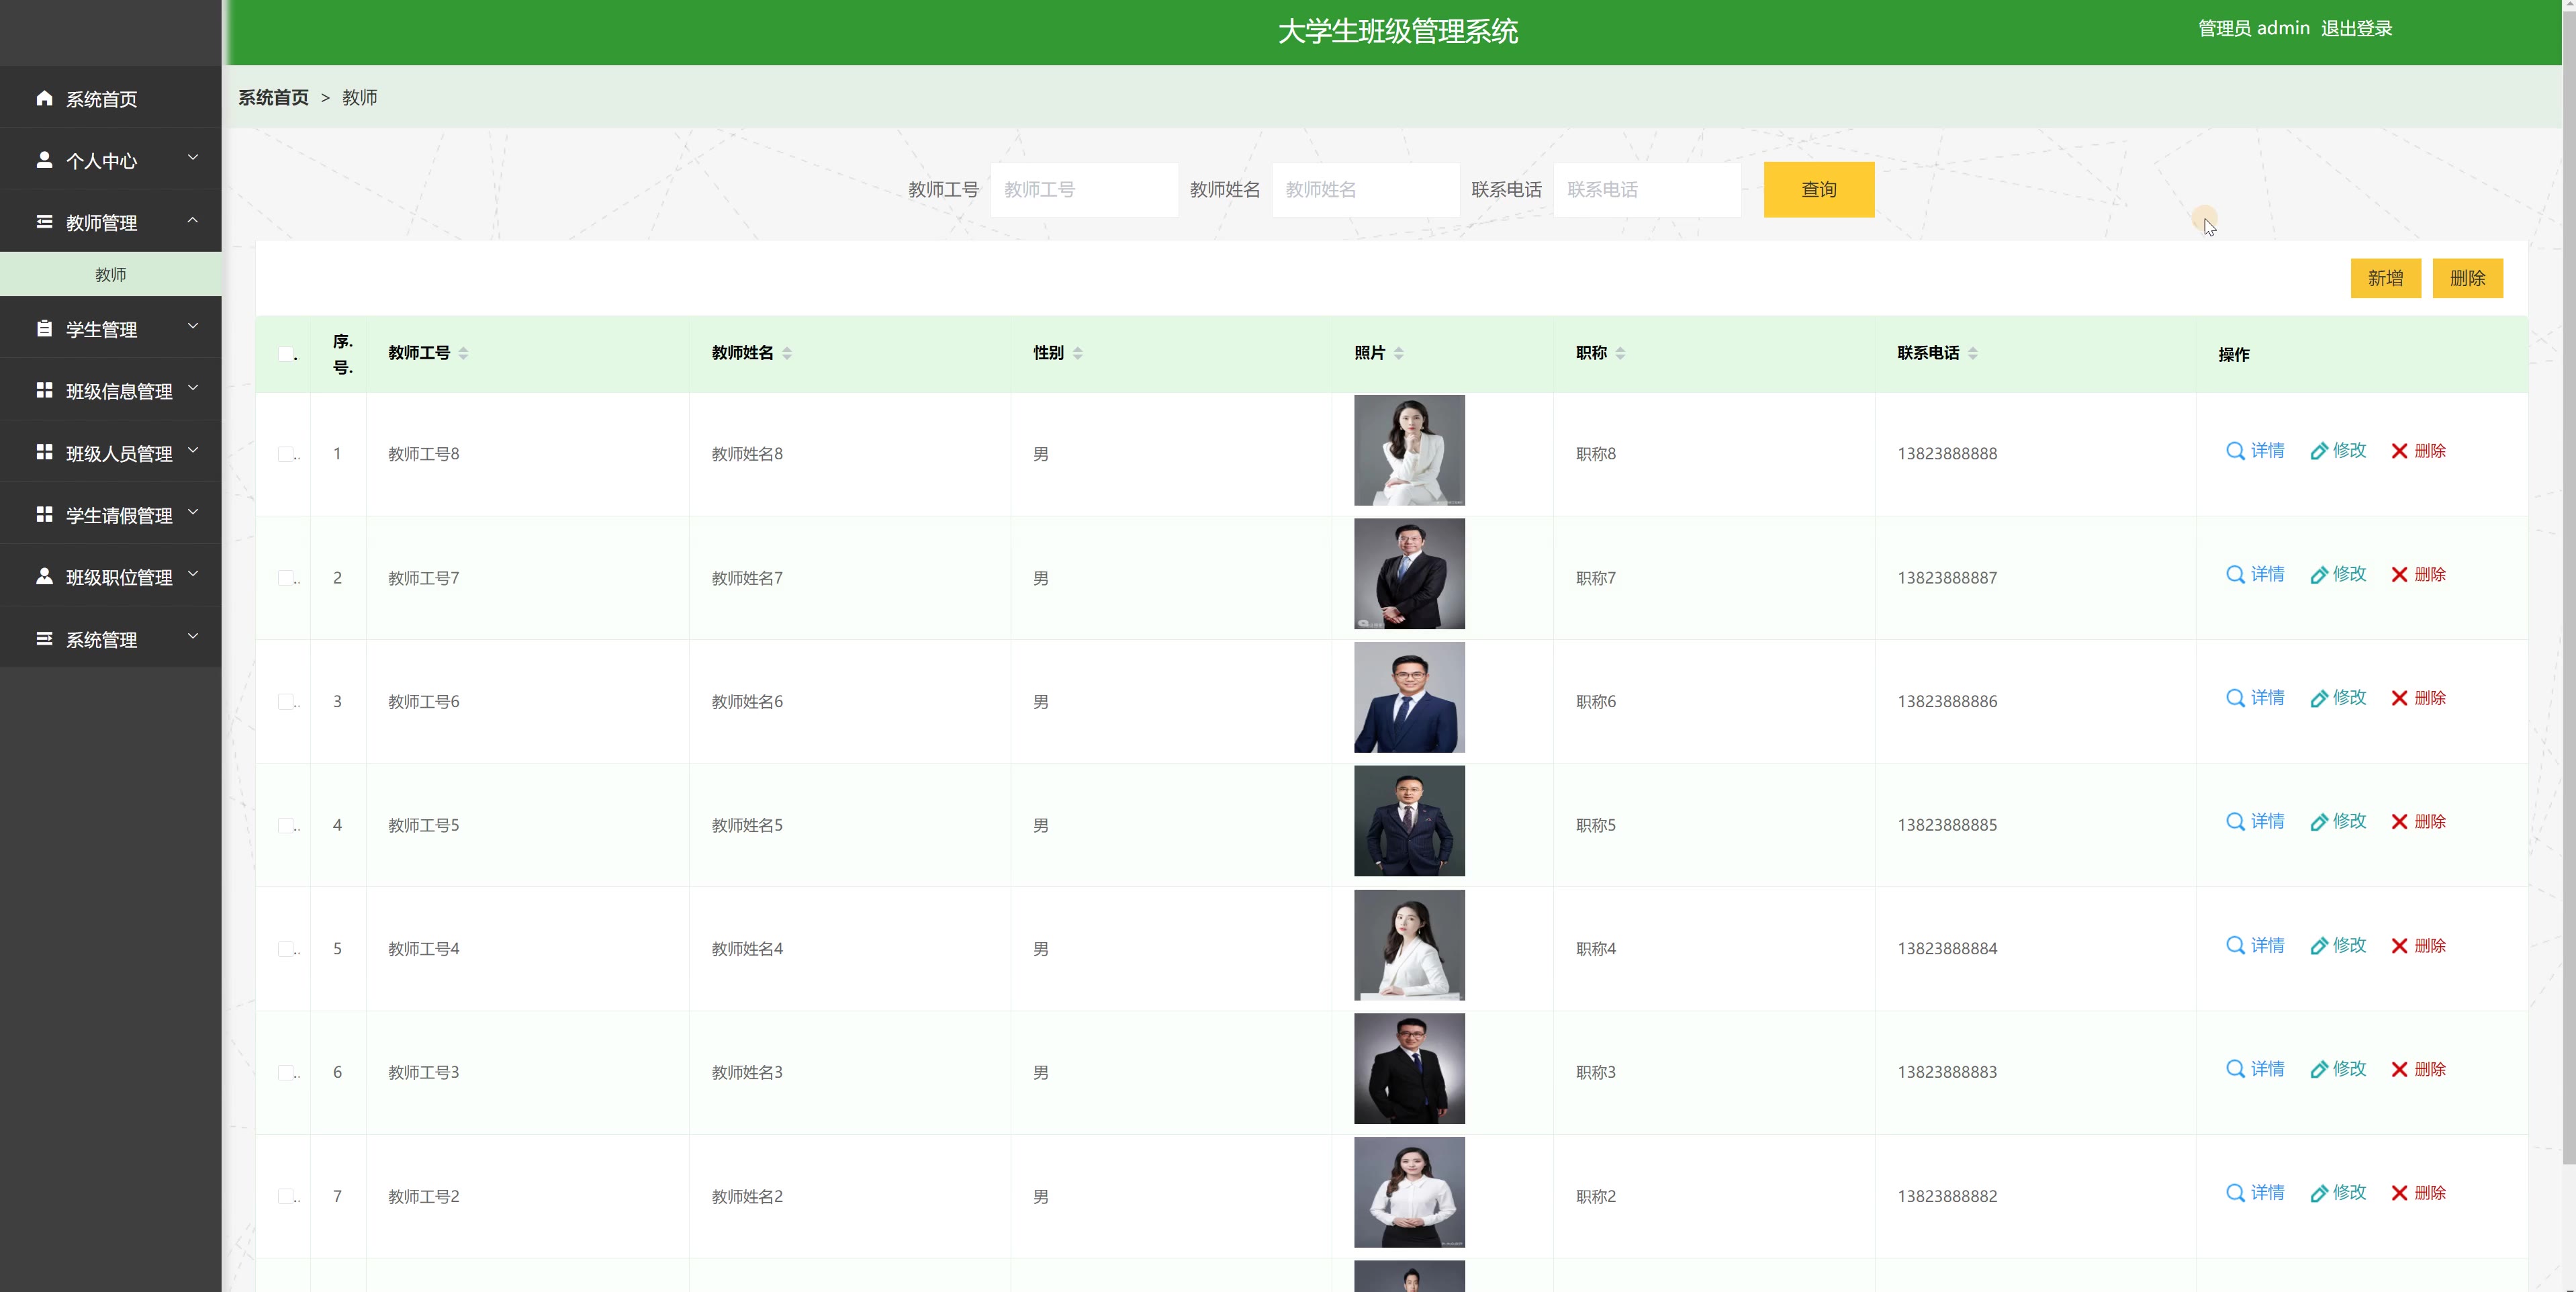
Task: Toggle the select-all checkbox in table header
Action: tap(286, 354)
